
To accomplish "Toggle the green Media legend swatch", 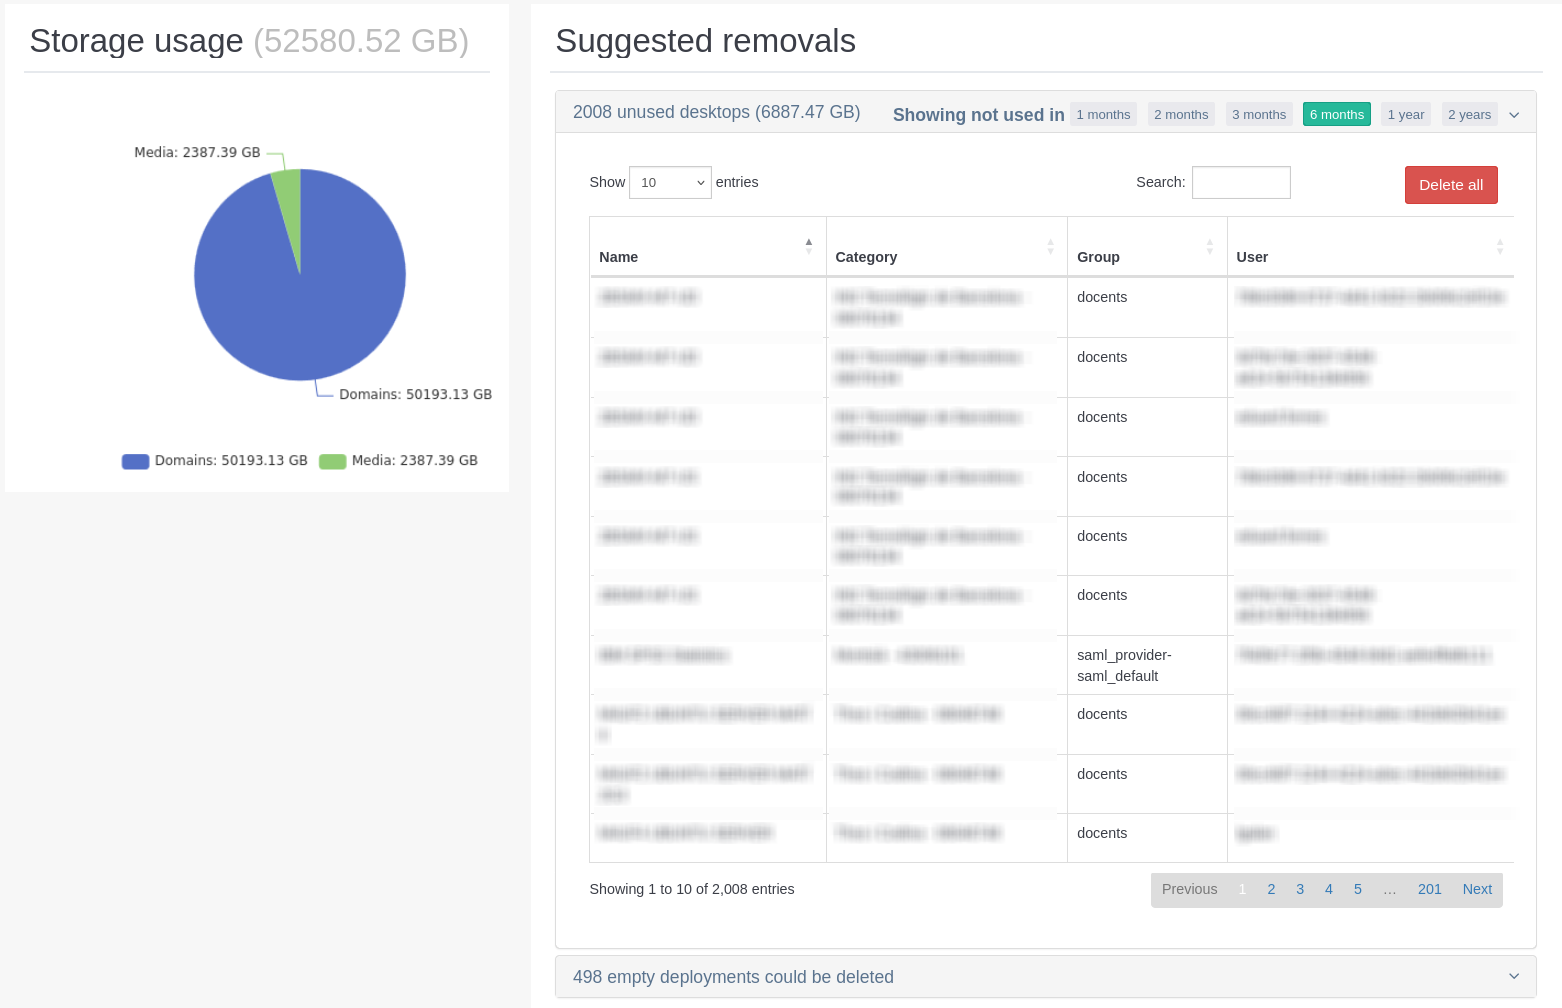I will [x=332, y=461].
